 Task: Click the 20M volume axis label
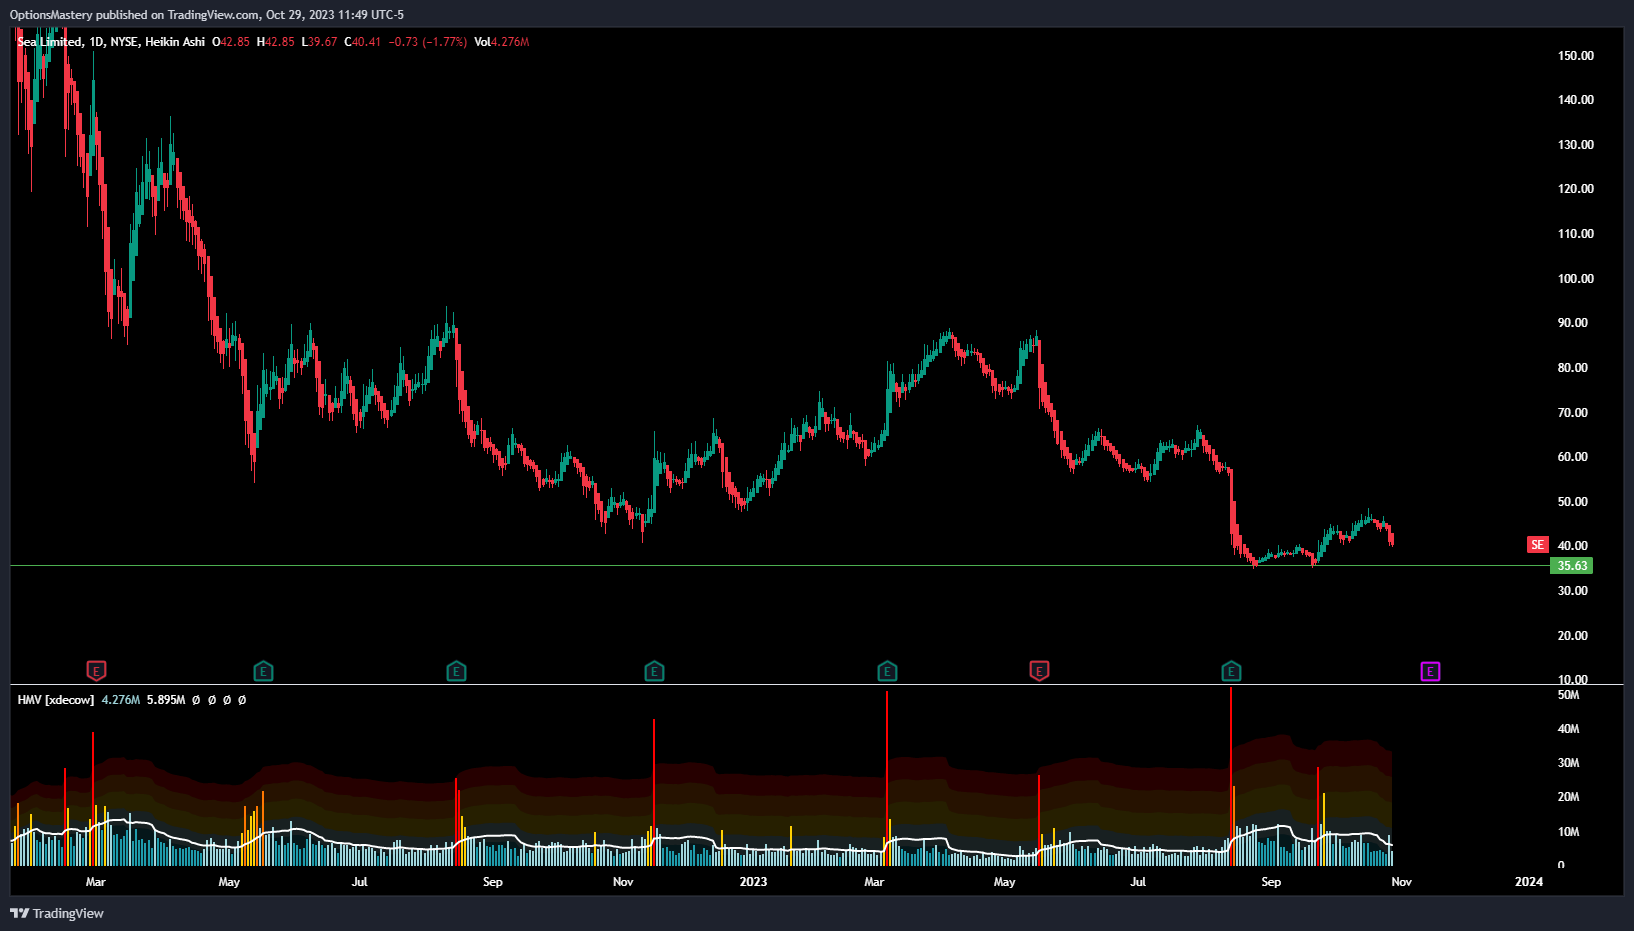(1569, 797)
